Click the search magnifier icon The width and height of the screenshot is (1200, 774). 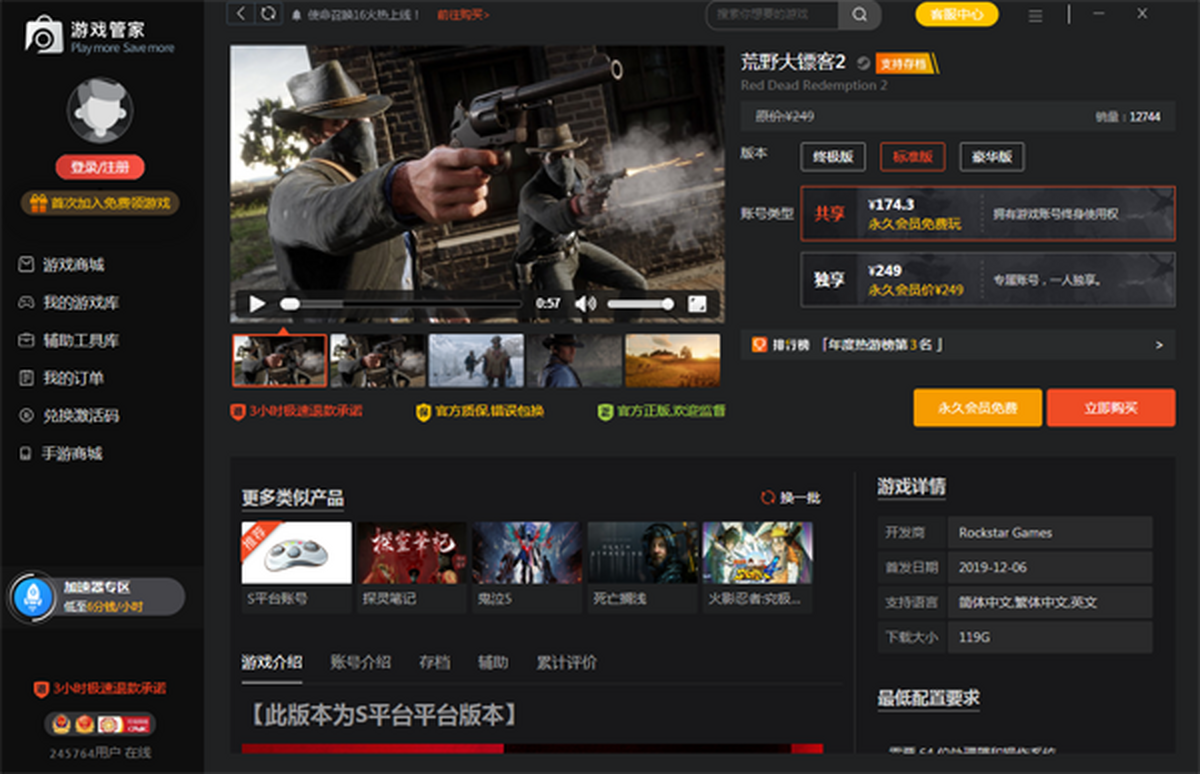pos(859,14)
